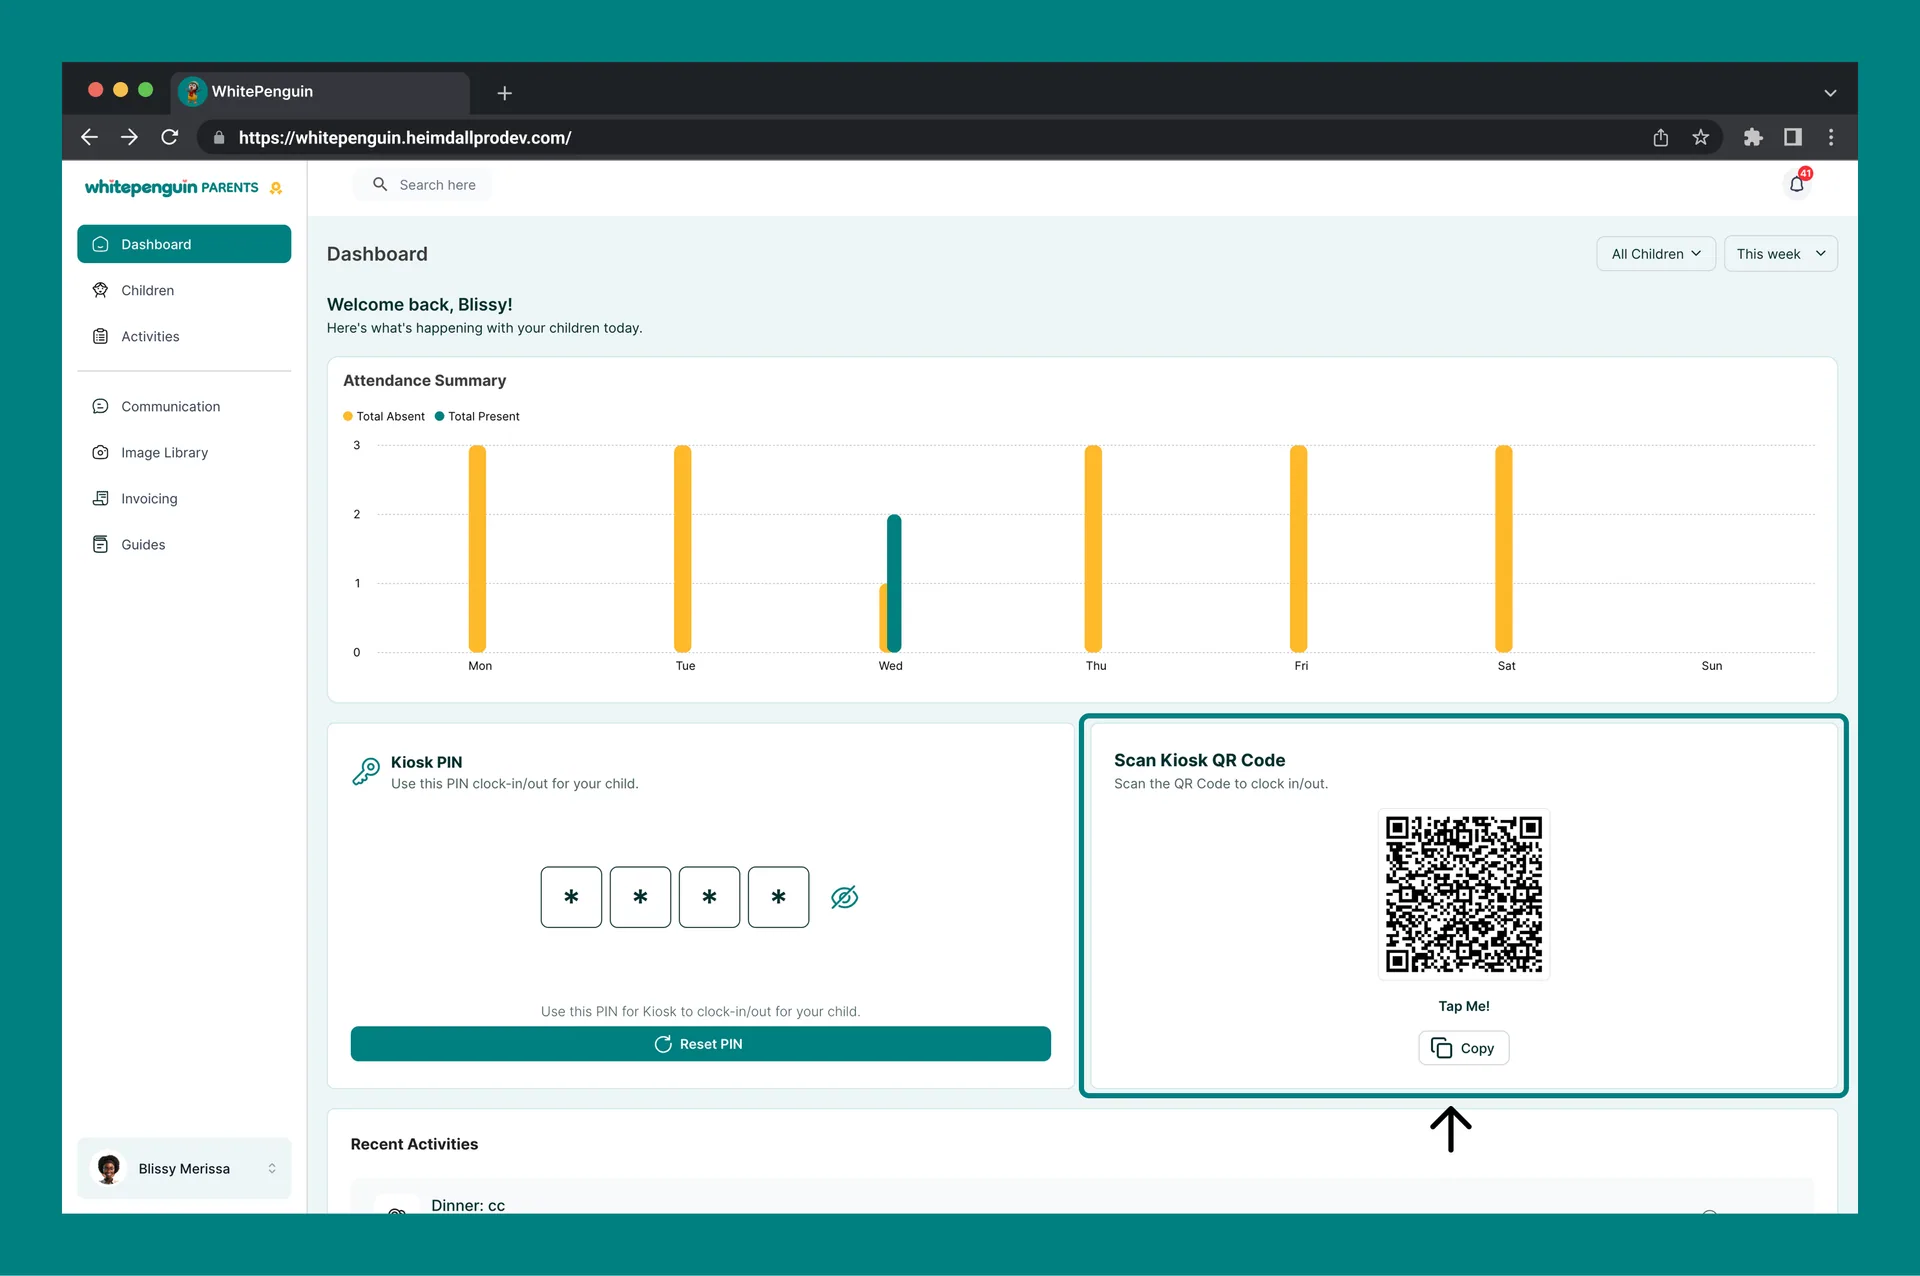Toggle the browser side panel icon

(x=1793, y=137)
